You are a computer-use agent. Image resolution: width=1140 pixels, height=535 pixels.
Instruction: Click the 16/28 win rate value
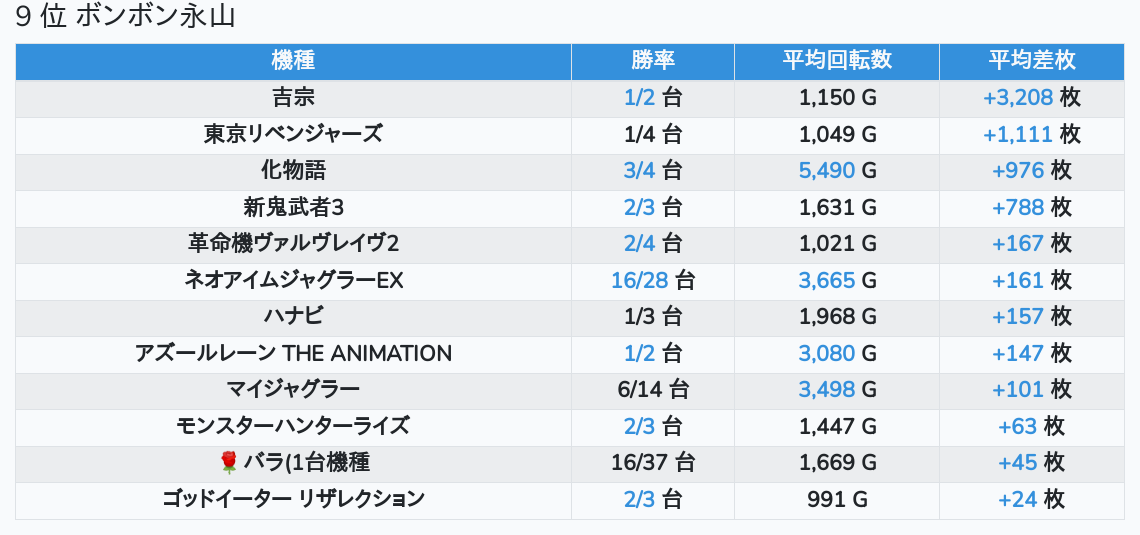coord(639,280)
